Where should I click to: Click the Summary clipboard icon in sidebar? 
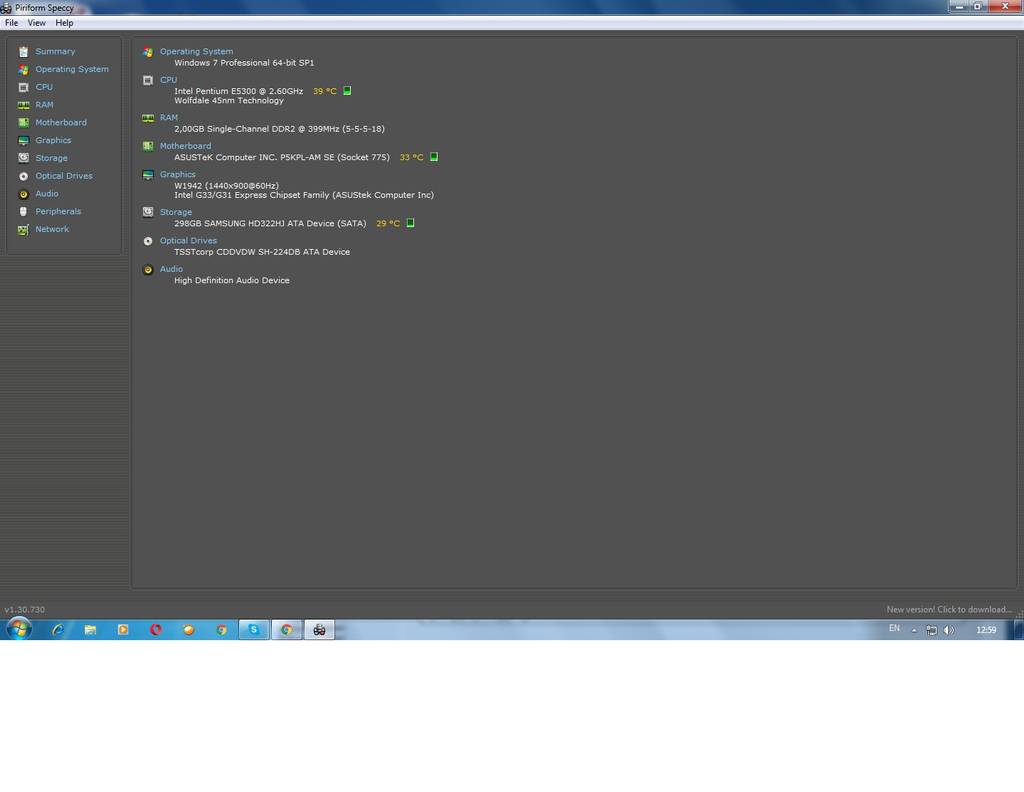[x=24, y=52]
